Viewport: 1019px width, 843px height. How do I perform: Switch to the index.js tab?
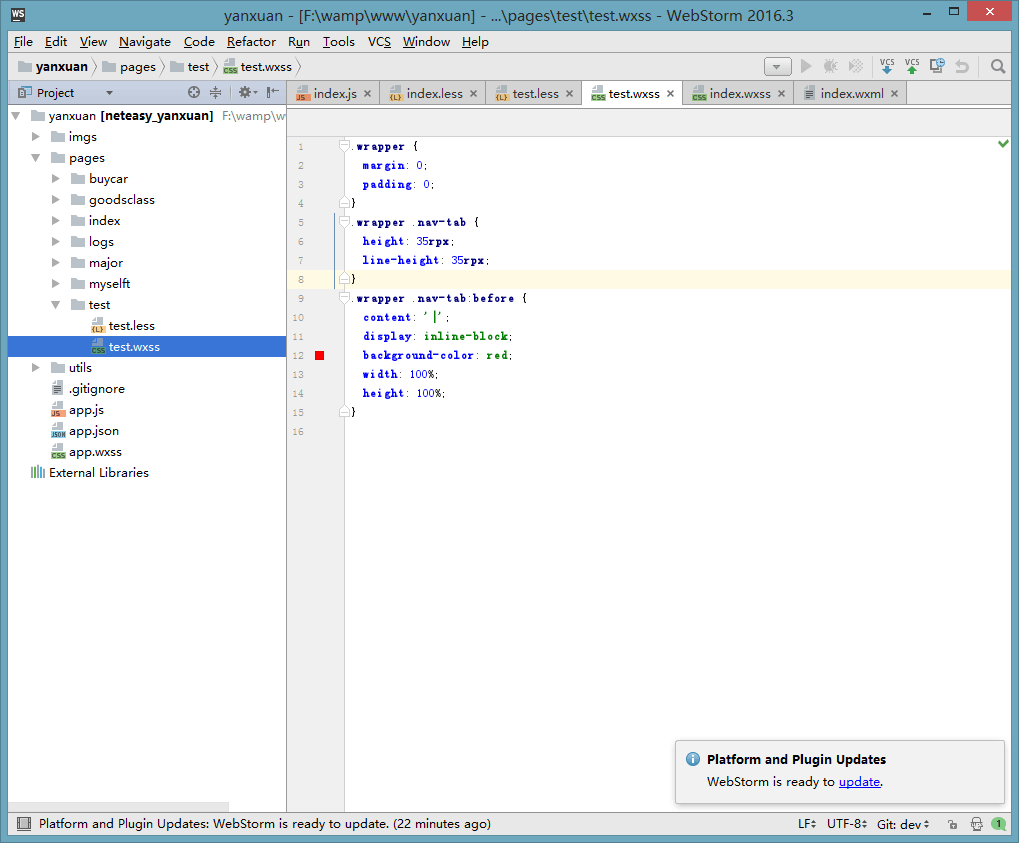click(x=335, y=94)
